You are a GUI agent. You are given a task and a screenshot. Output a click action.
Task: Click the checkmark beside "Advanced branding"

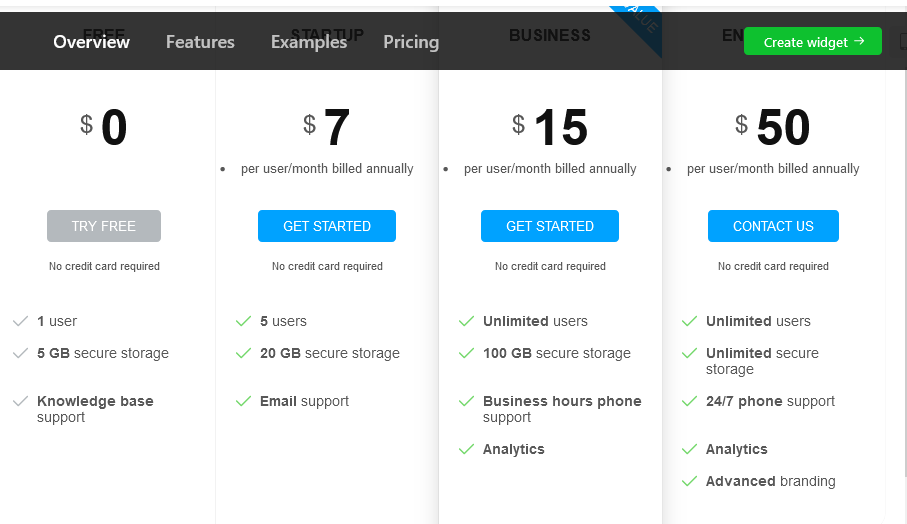click(x=689, y=481)
